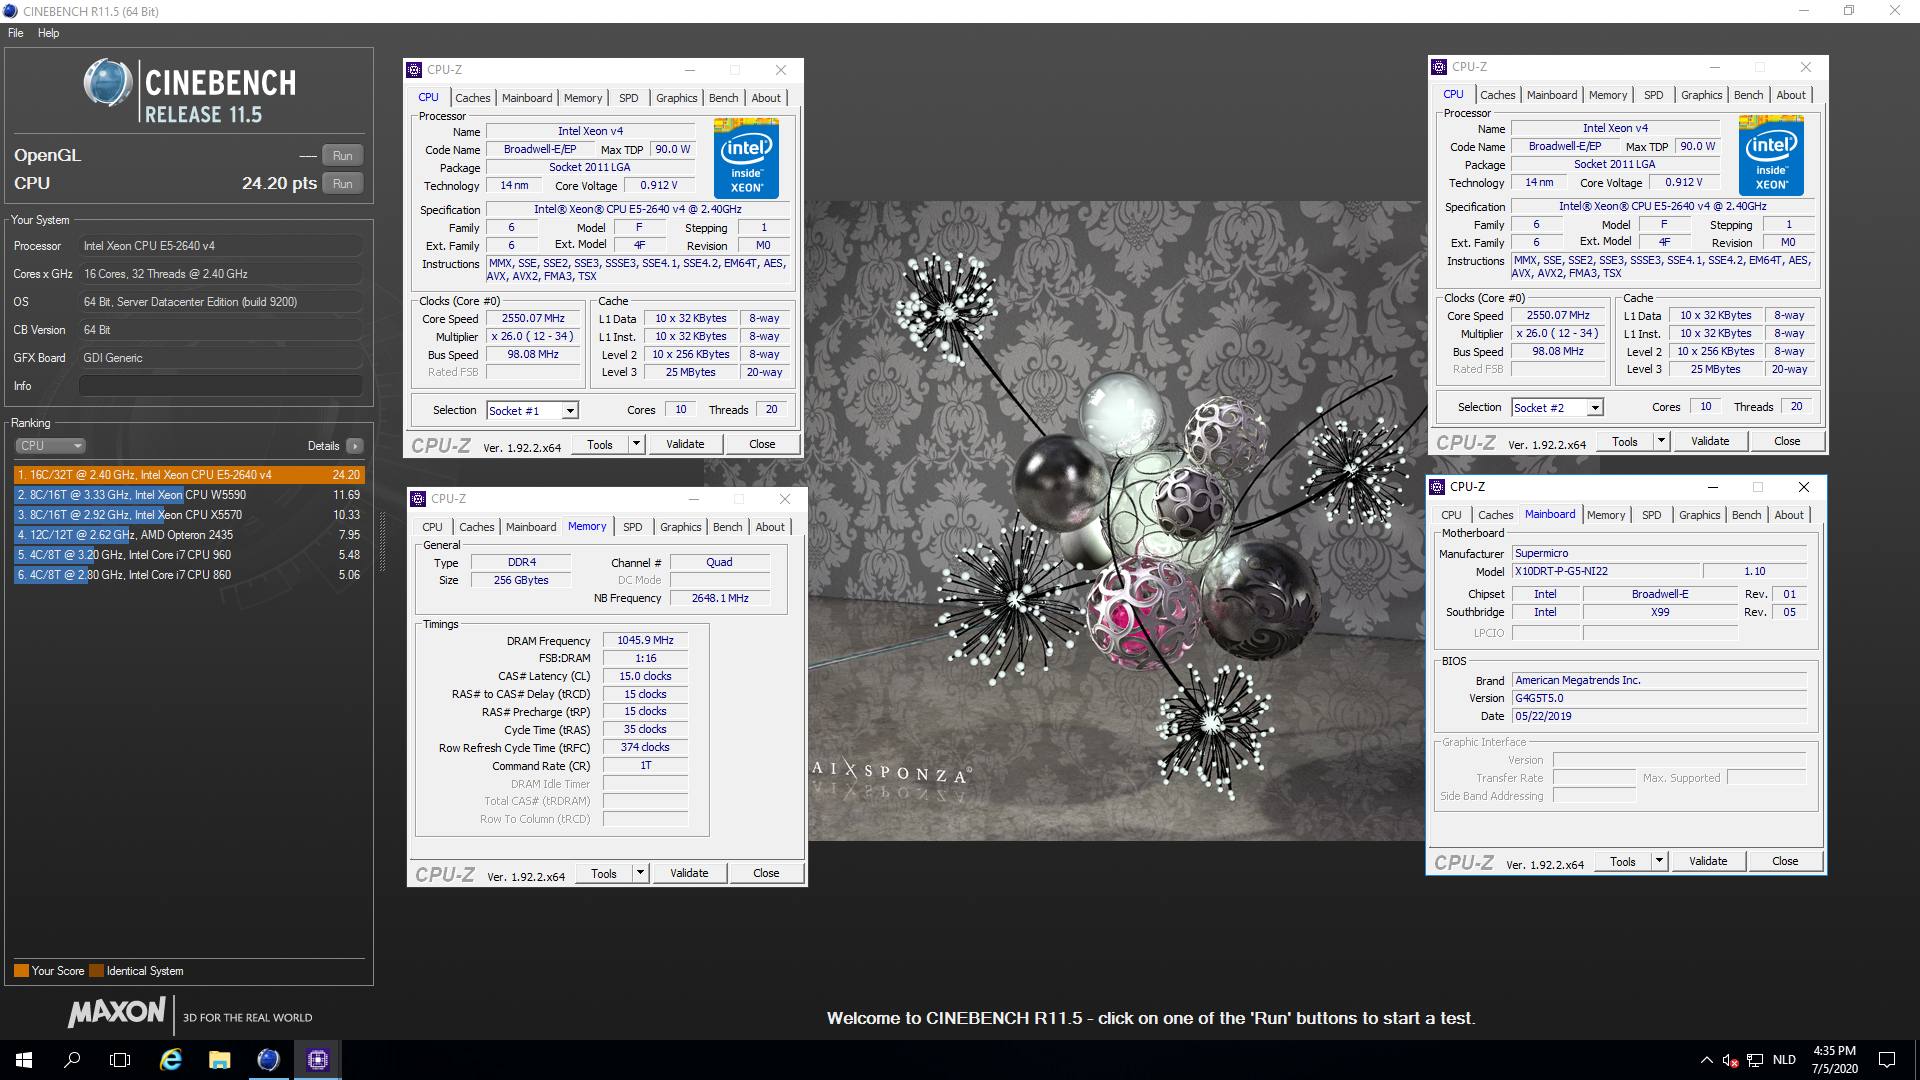The height and width of the screenshot is (1080, 1920).
Task: Switch to Caches tab in Socket #1 CPU-Z
Action: click(x=473, y=98)
